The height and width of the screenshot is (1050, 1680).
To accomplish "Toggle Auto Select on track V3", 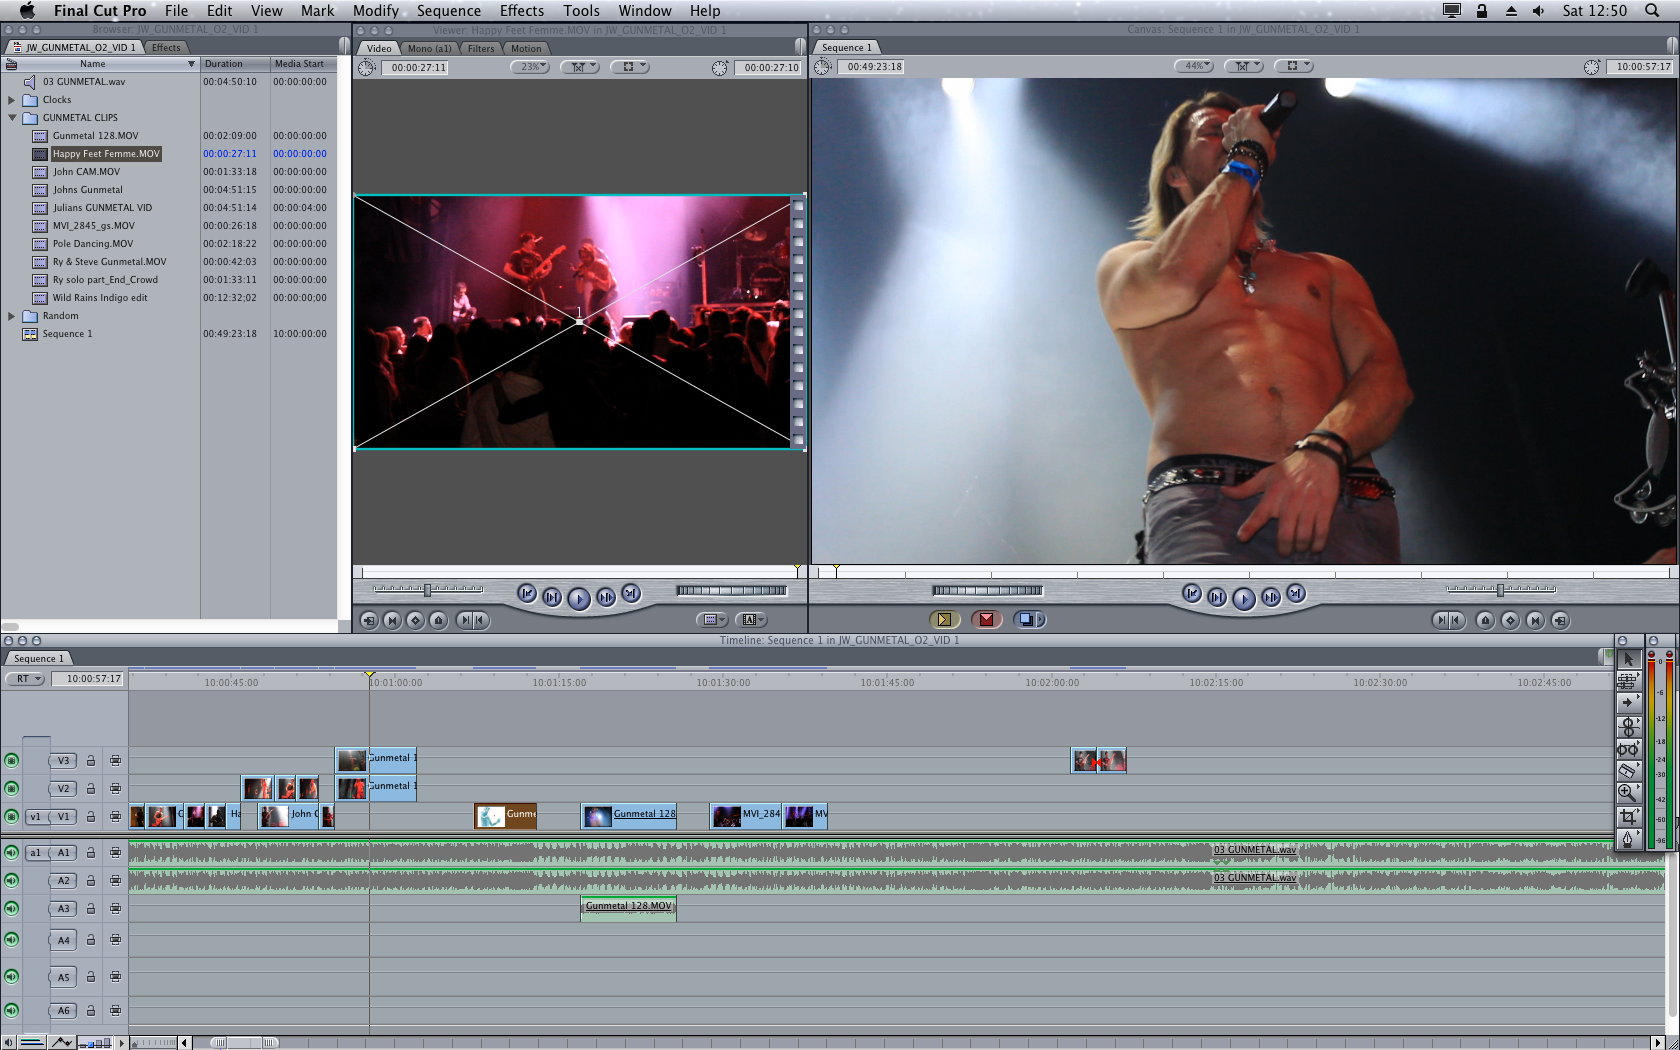I will (x=115, y=761).
